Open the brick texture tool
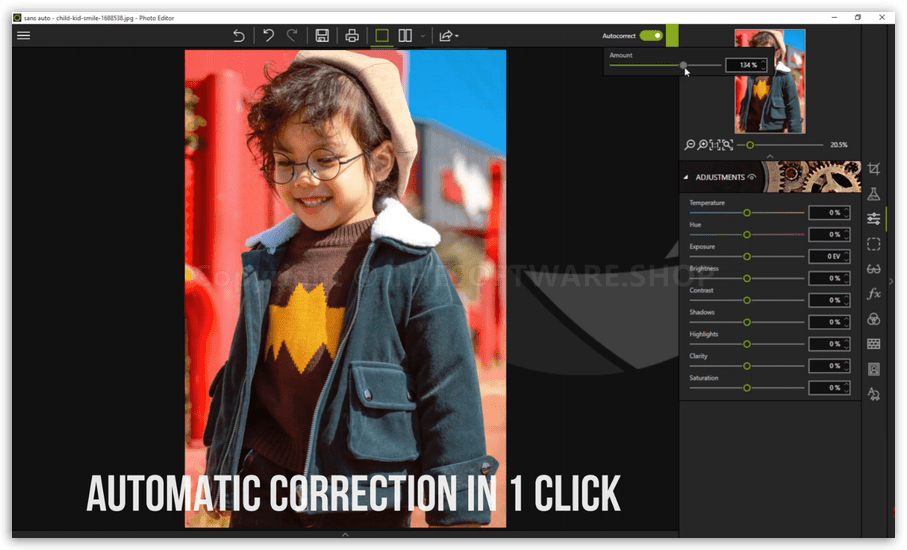This screenshot has width=907, height=550. coord(873,344)
